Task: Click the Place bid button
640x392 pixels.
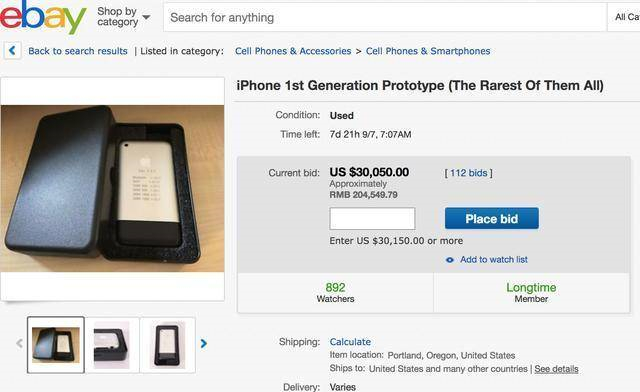Action: 491,218
